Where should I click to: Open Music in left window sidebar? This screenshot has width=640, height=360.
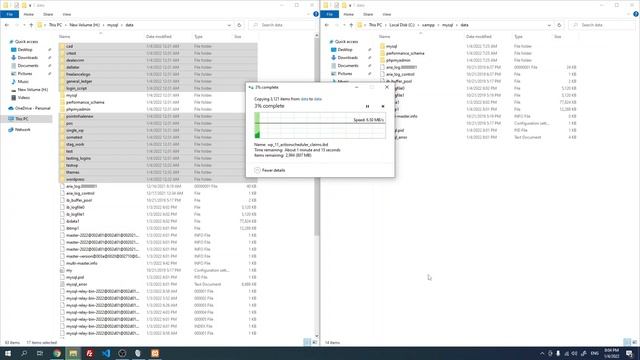(x=23, y=82)
